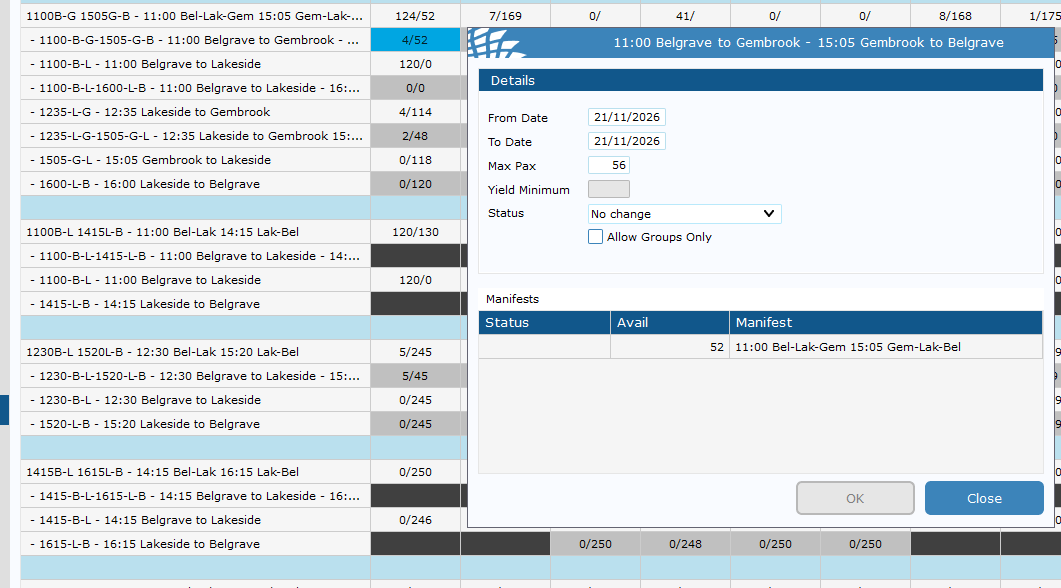Click the From Date field
Viewport: 1061px width, 588px height.
(627, 117)
